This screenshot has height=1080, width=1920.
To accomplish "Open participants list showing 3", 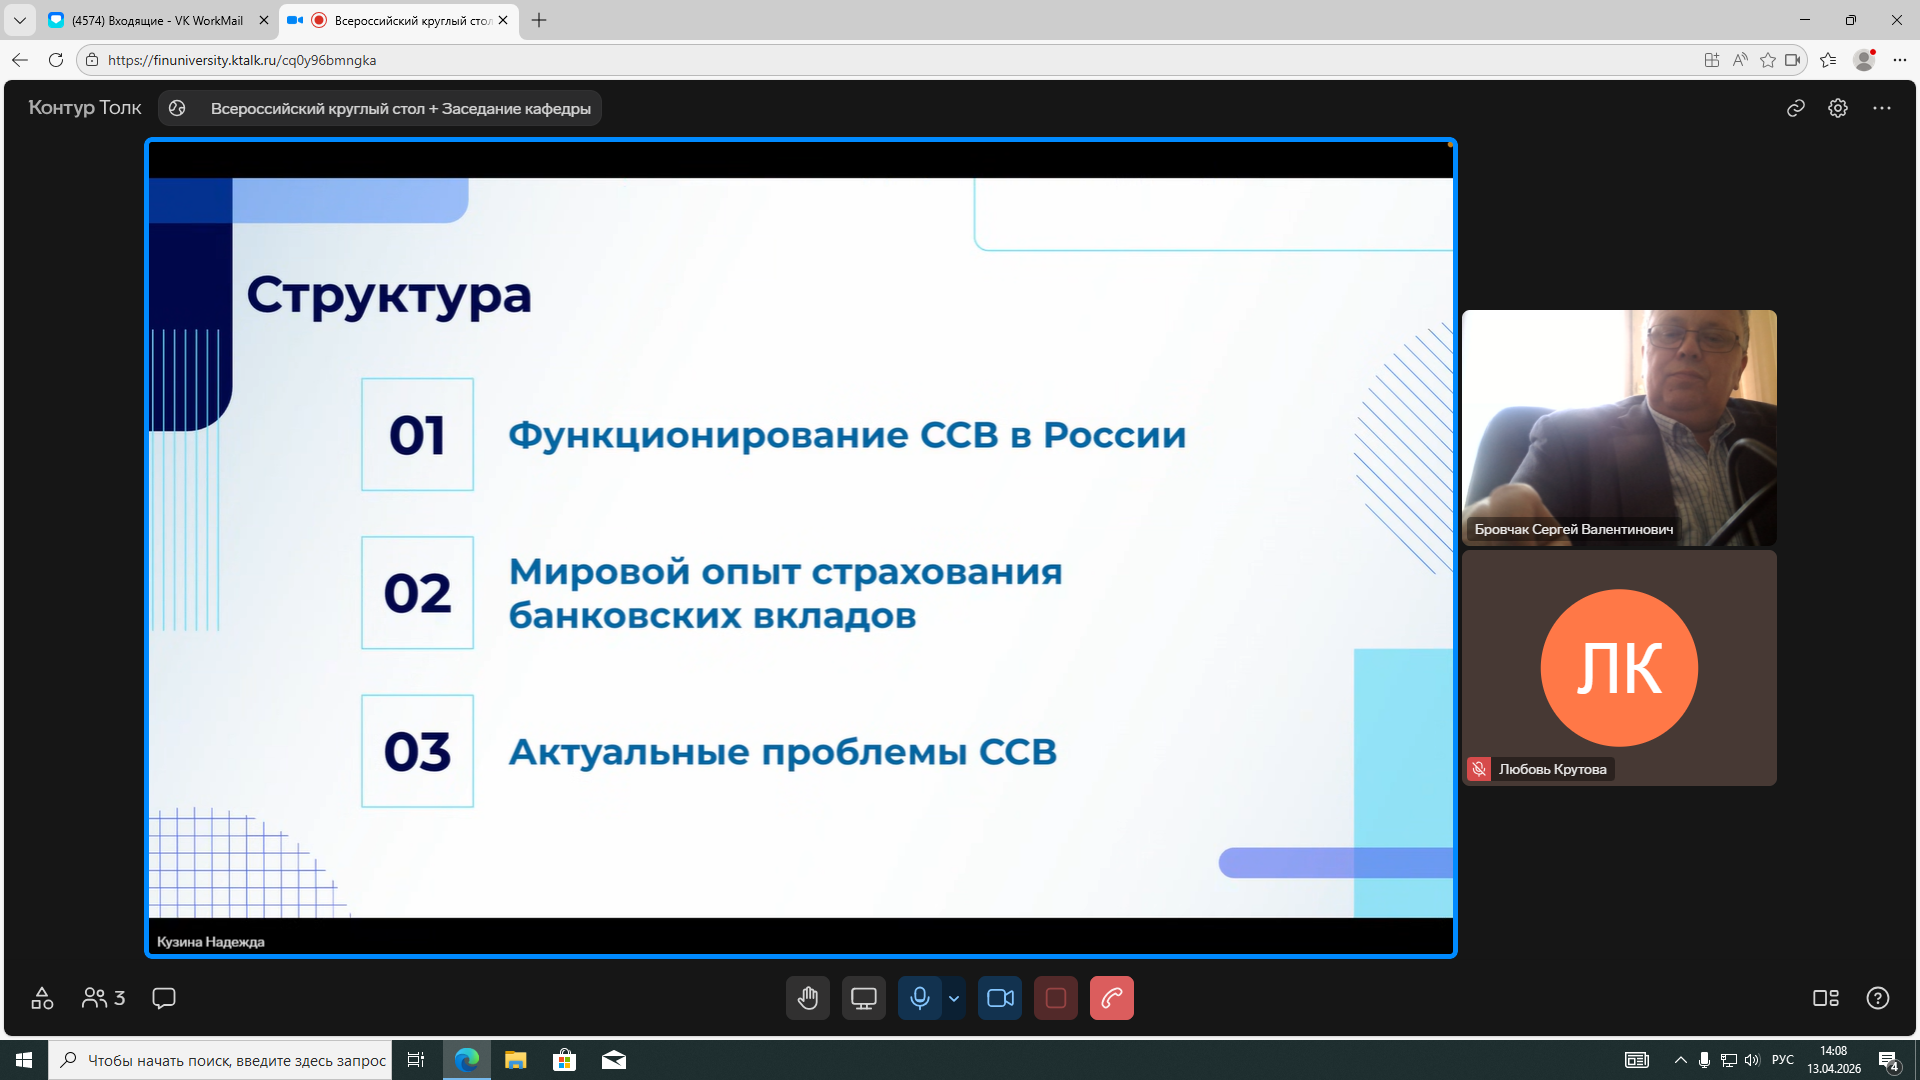I will tap(103, 998).
